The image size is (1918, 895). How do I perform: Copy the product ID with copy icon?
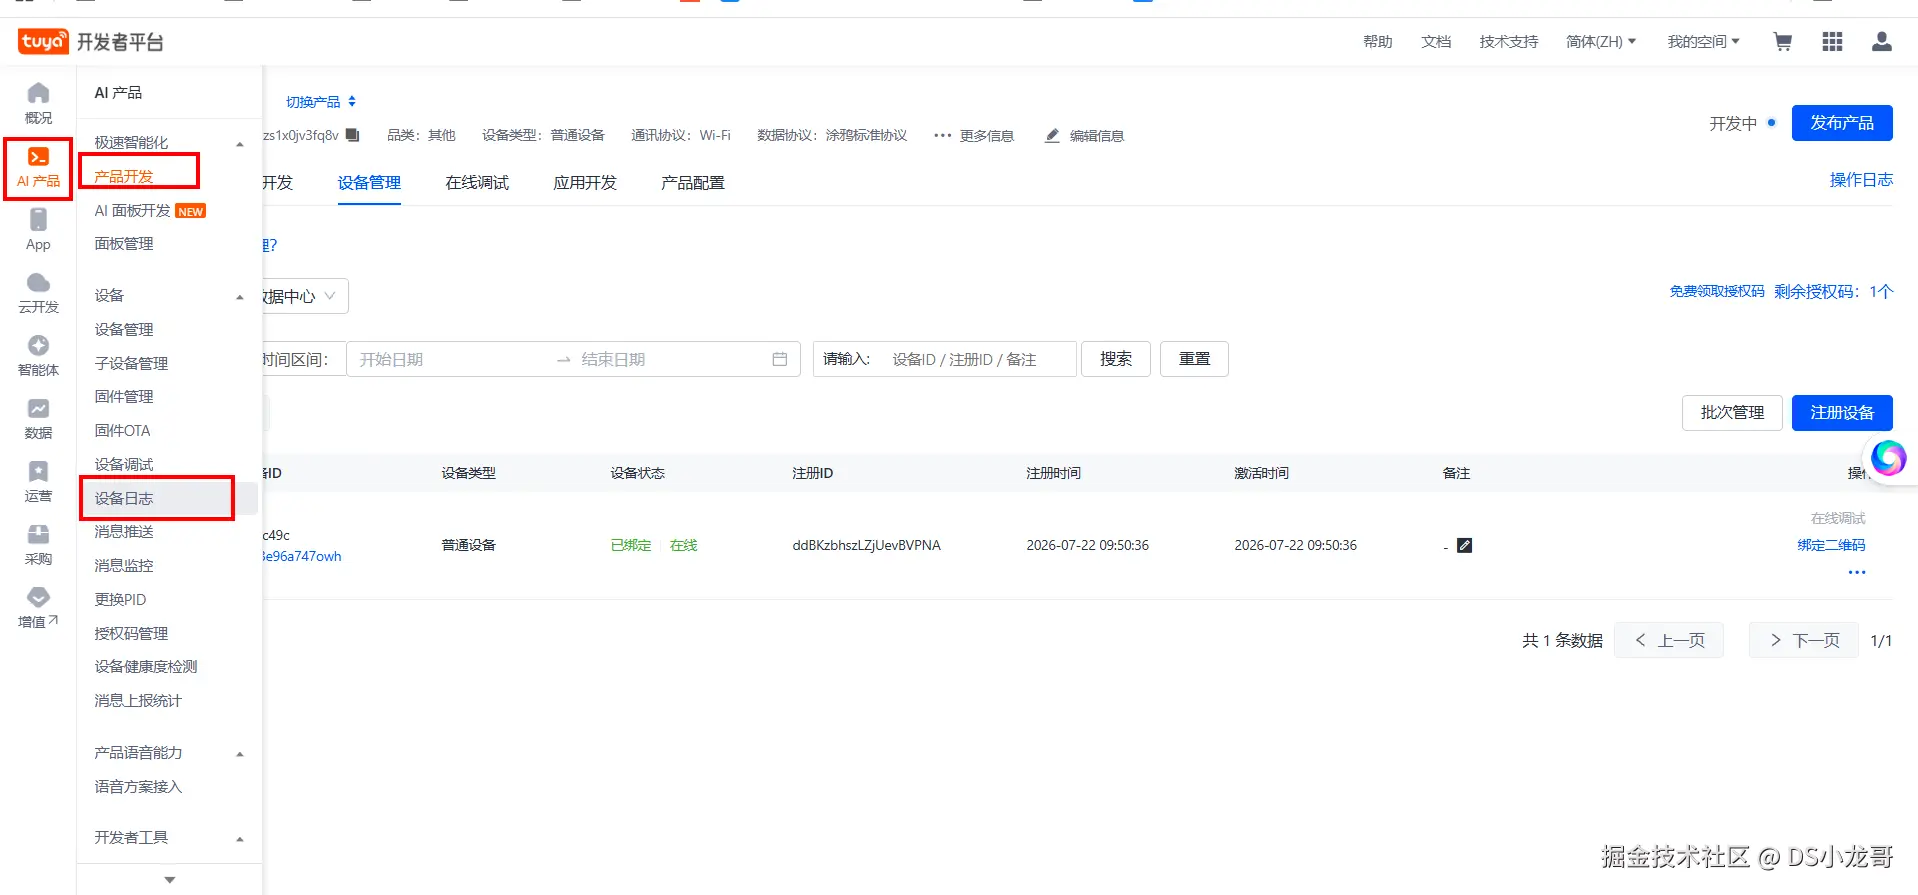click(353, 135)
